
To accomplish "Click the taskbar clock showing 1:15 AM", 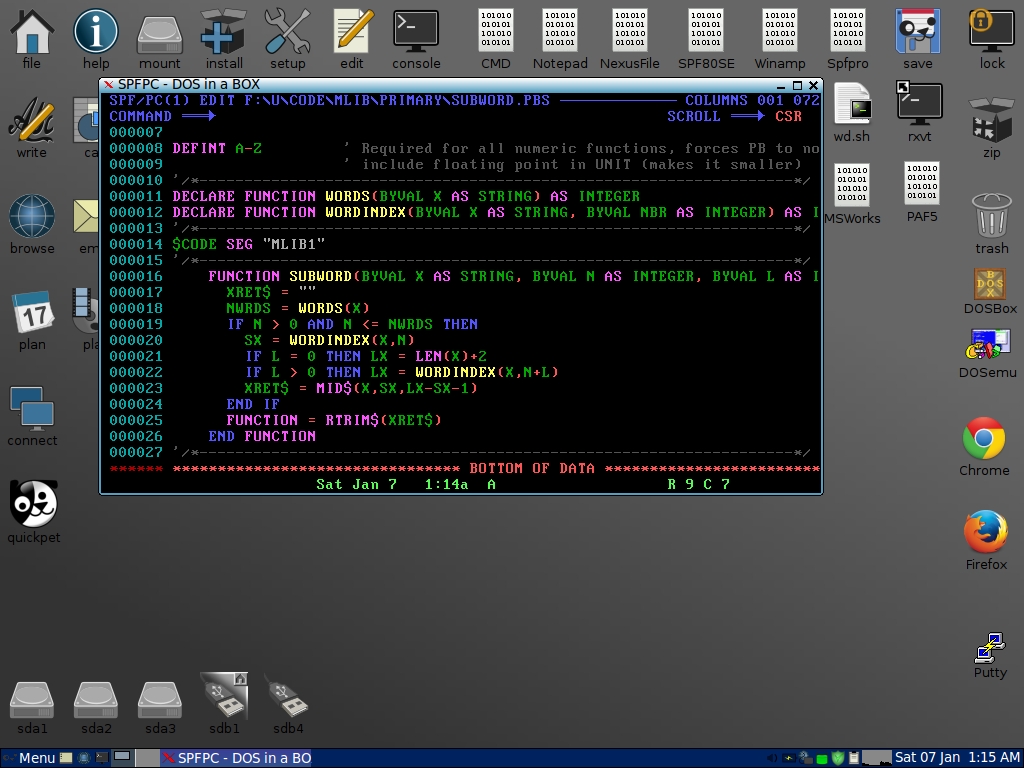I will click(x=956, y=758).
